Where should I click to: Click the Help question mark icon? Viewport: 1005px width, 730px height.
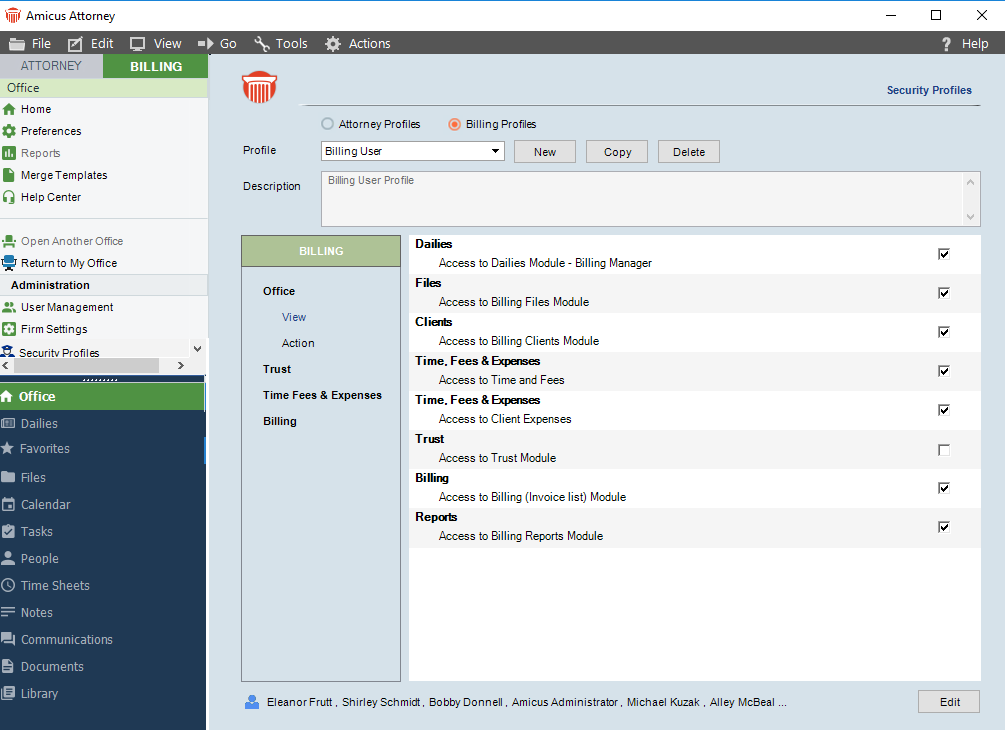coord(946,44)
